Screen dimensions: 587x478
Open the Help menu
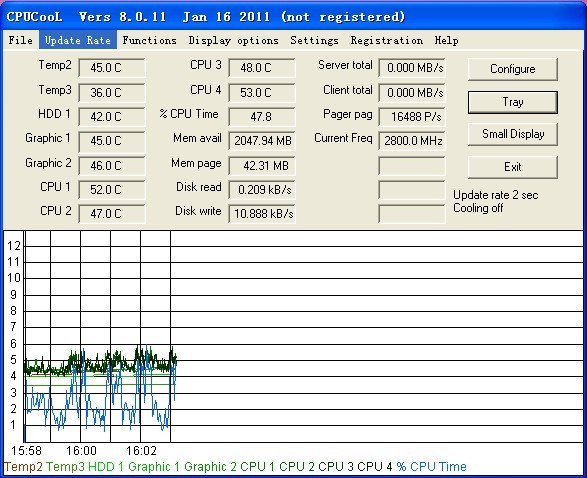[446, 40]
